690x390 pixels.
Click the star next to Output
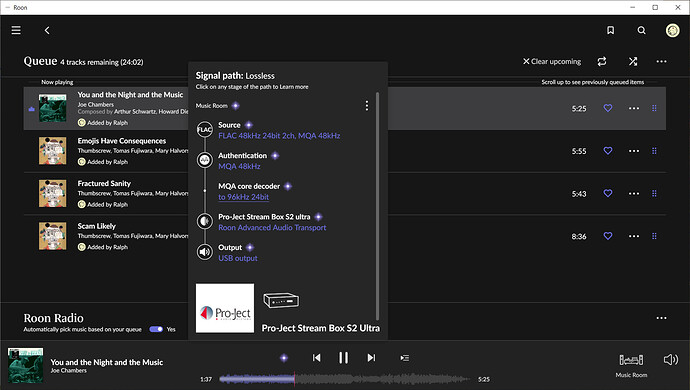pyautogui.click(x=250, y=247)
